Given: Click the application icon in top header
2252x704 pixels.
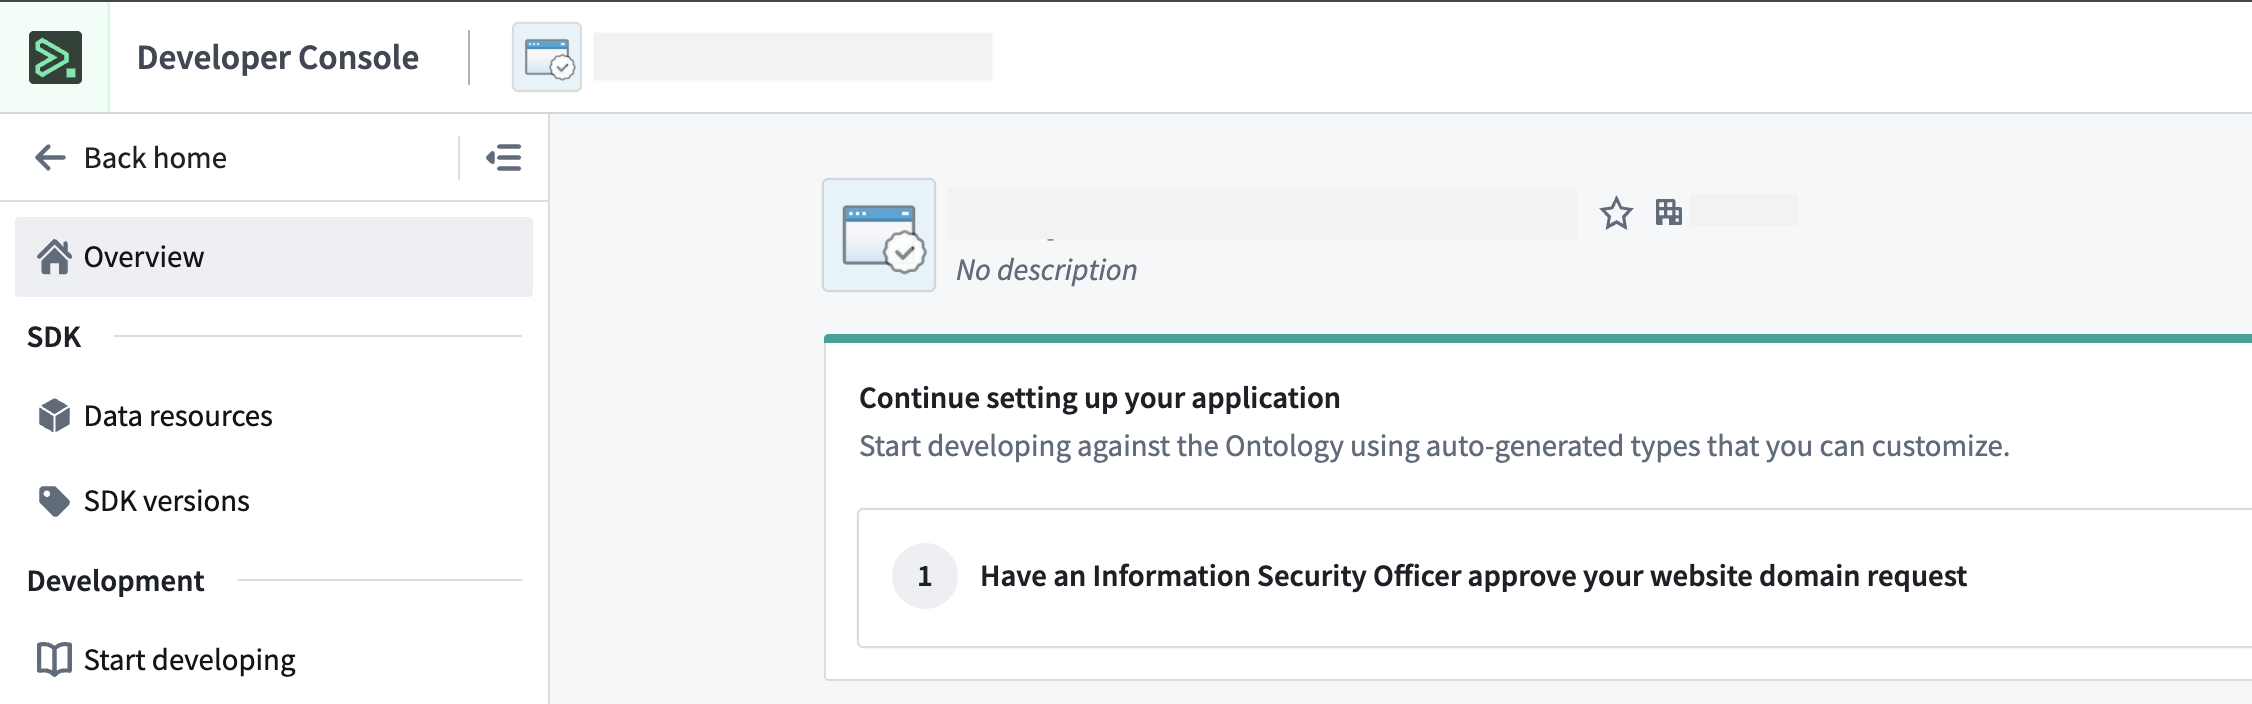Looking at the screenshot, I should click(547, 57).
